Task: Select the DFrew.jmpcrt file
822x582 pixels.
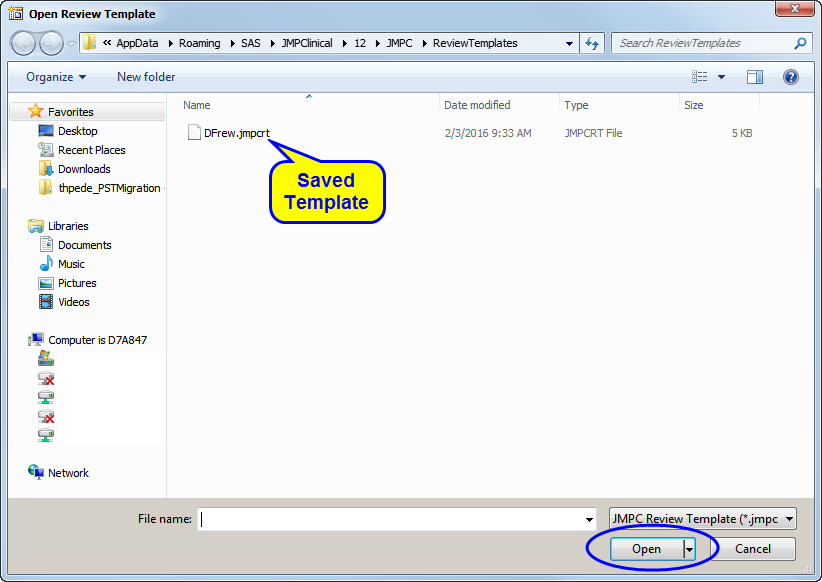Action: 236,133
